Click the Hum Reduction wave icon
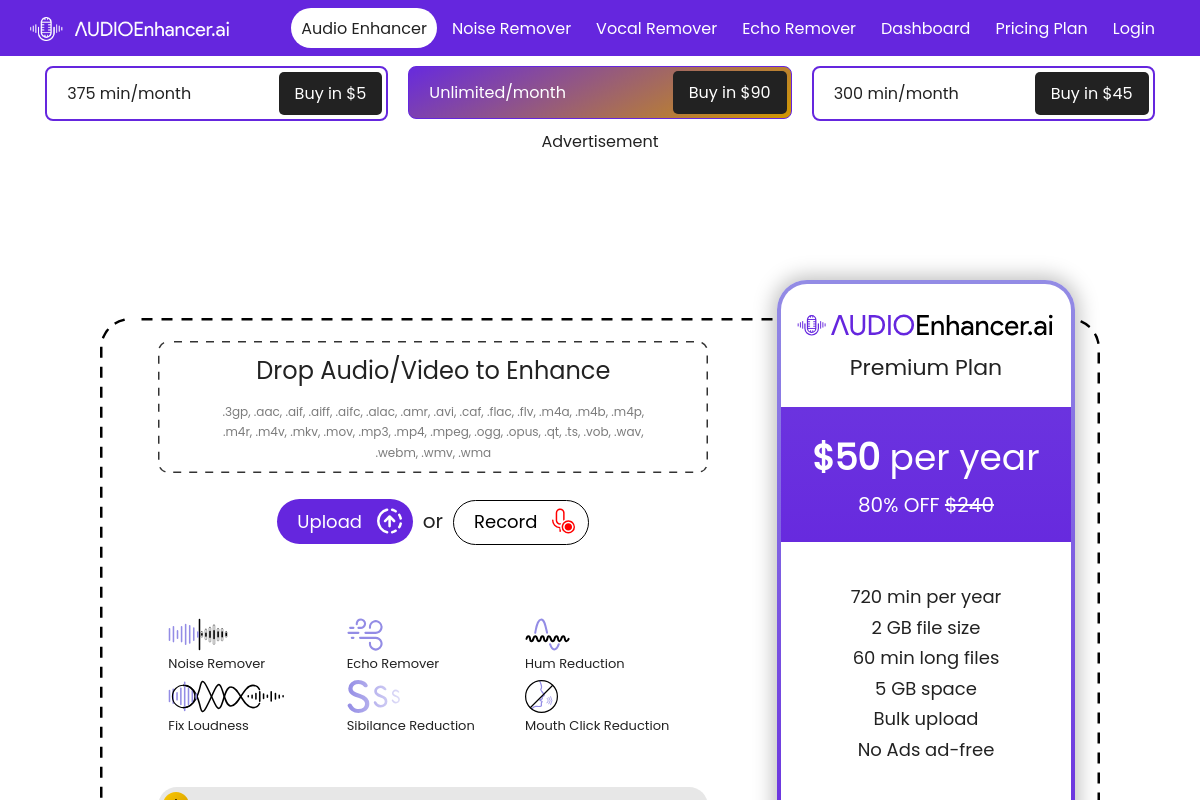The height and width of the screenshot is (800, 1200). click(x=547, y=634)
